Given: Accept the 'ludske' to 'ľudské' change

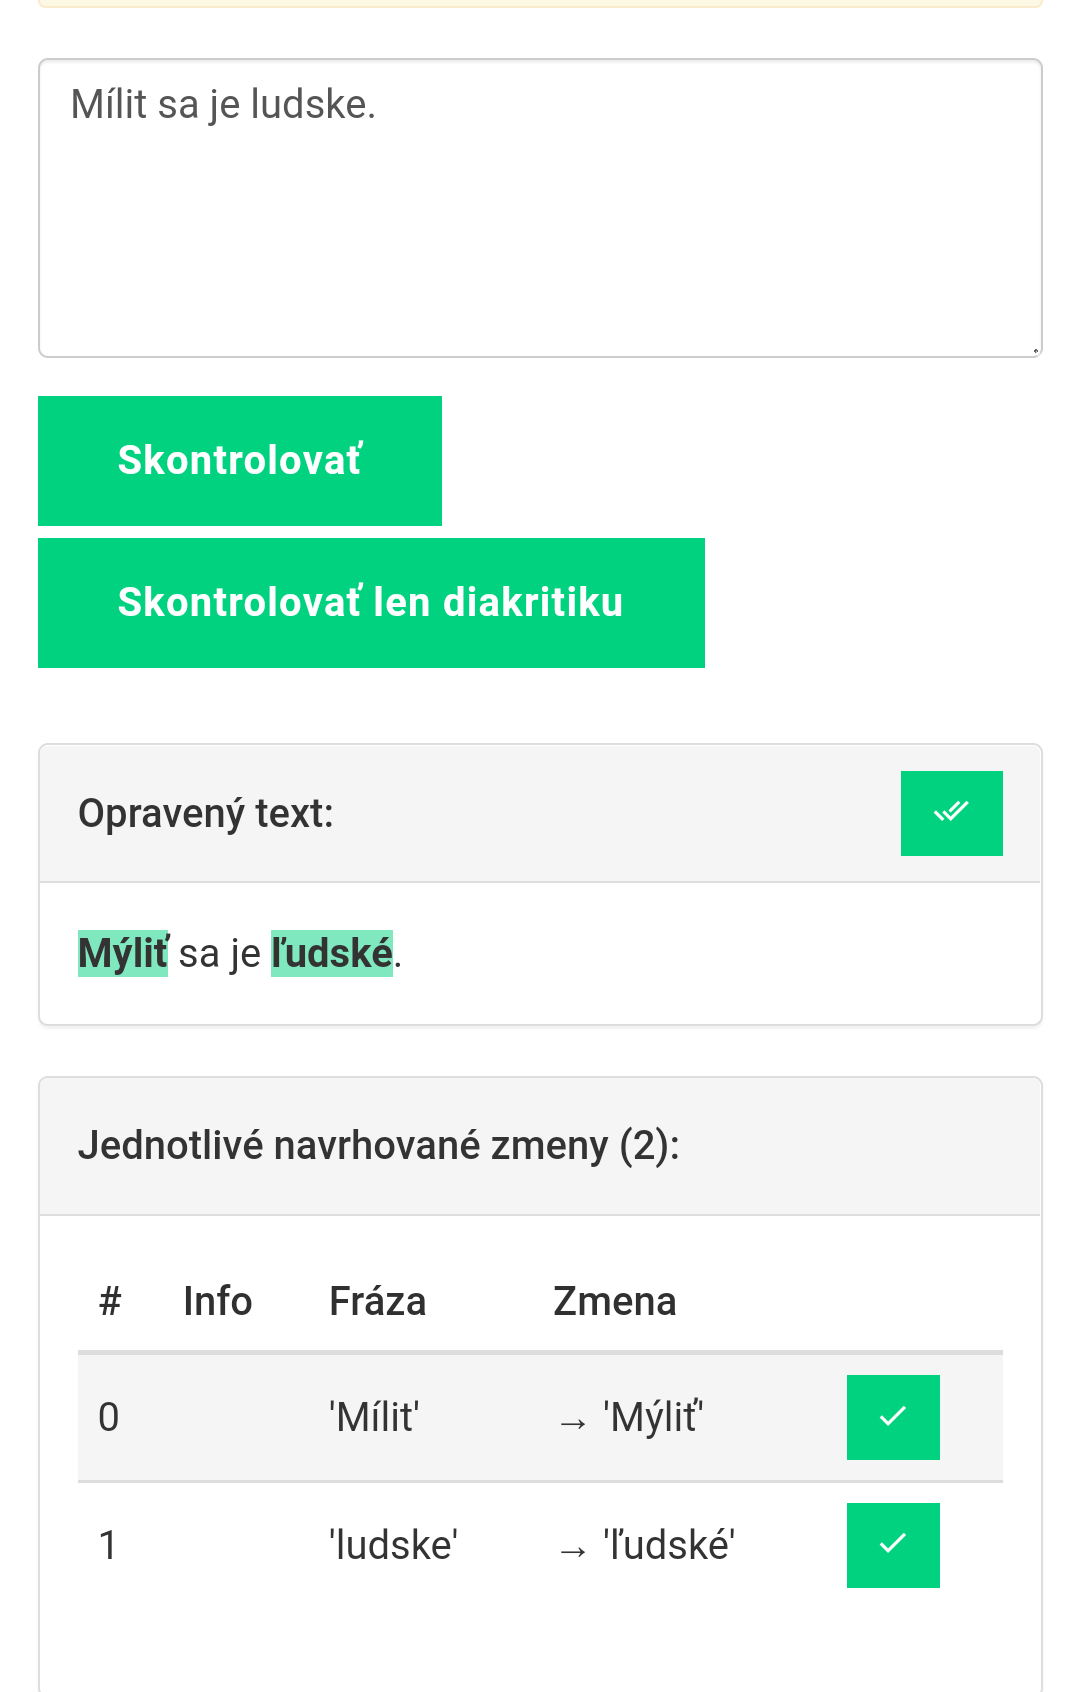Looking at the screenshot, I should click(x=892, y=1545).
